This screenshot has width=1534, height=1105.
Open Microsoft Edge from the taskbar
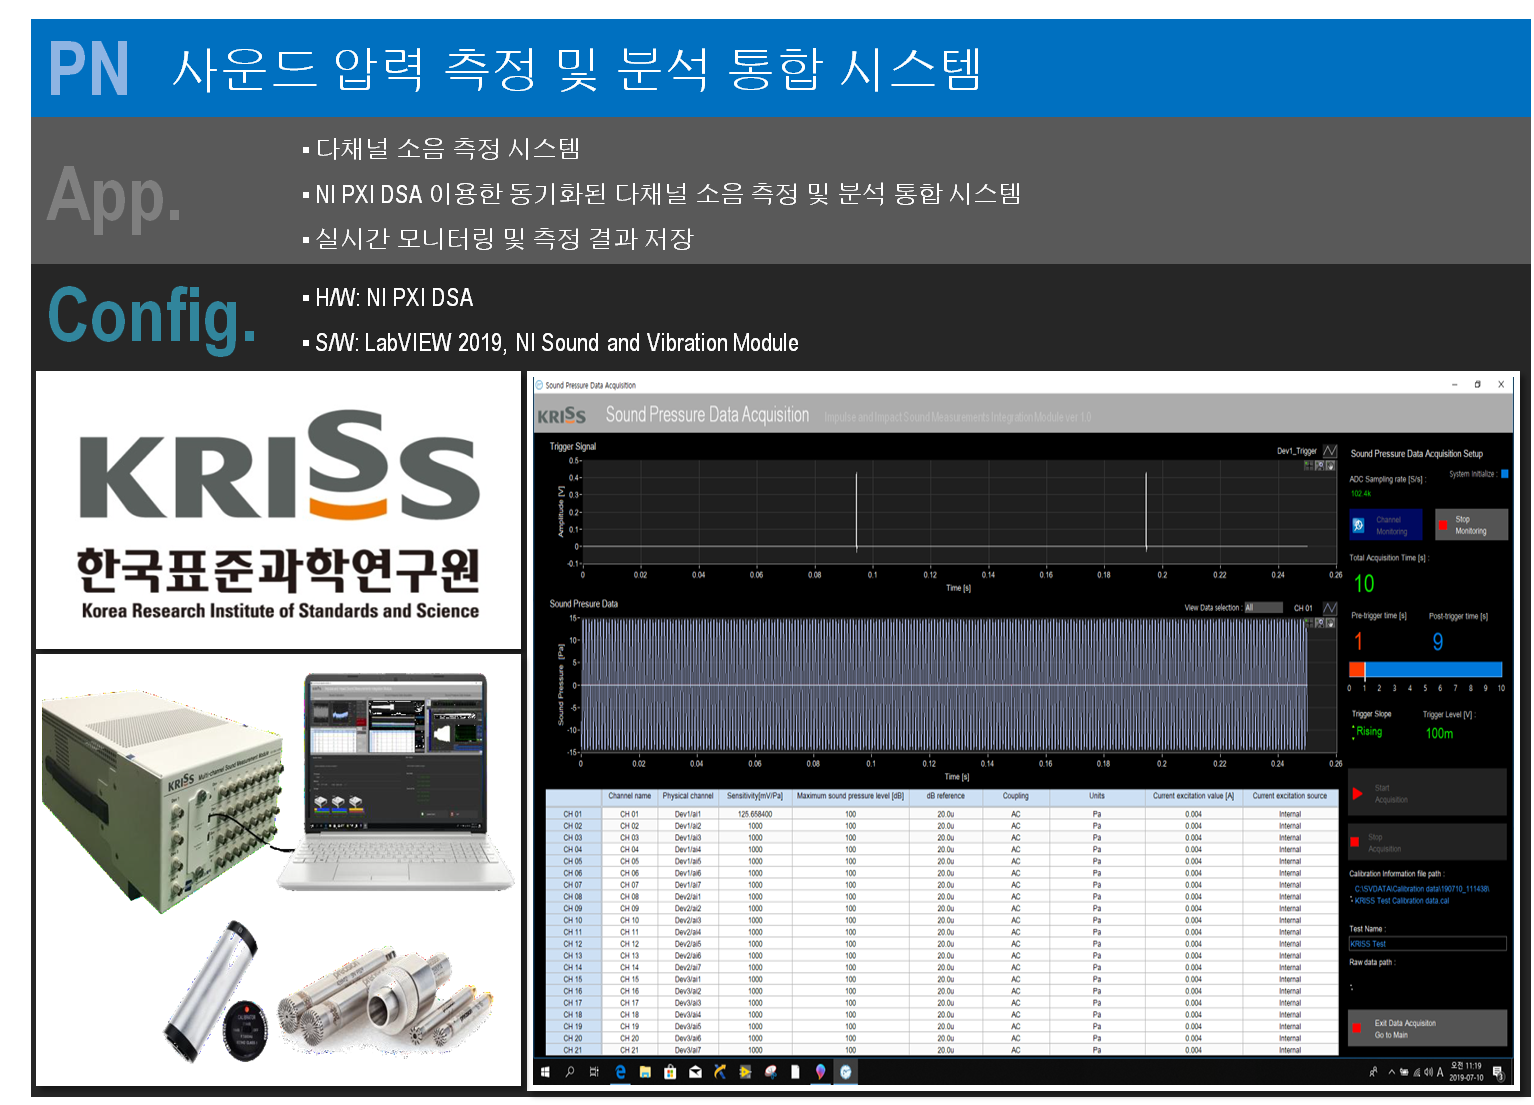(x=620, y=1072)
